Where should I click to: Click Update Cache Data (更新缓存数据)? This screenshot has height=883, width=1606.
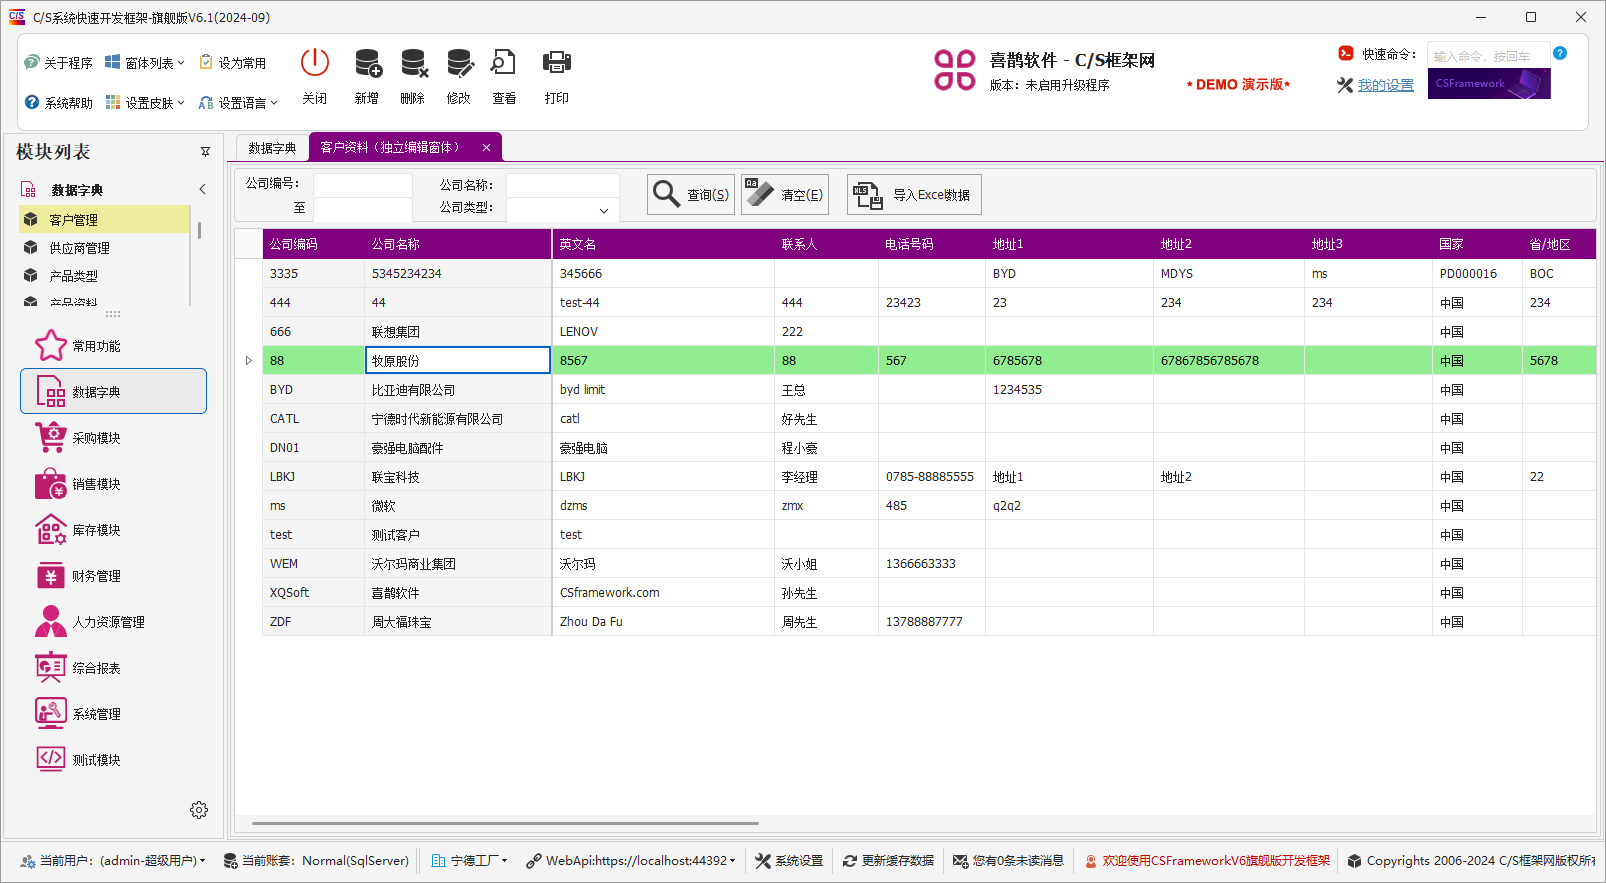(888, 860)
